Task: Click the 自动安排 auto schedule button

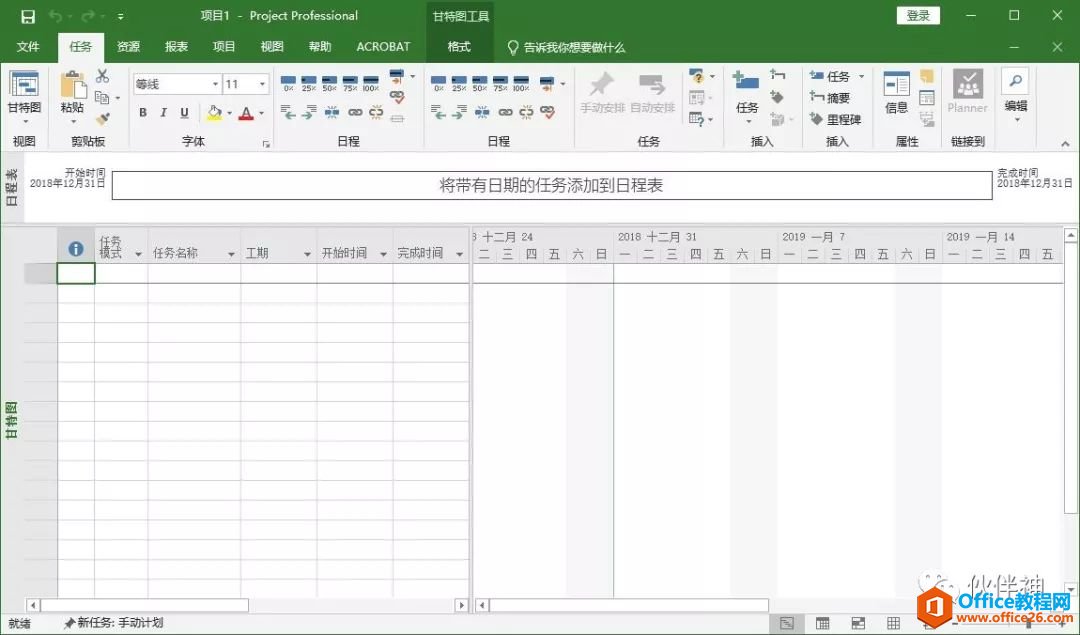Action: click(x=652, y=93)
